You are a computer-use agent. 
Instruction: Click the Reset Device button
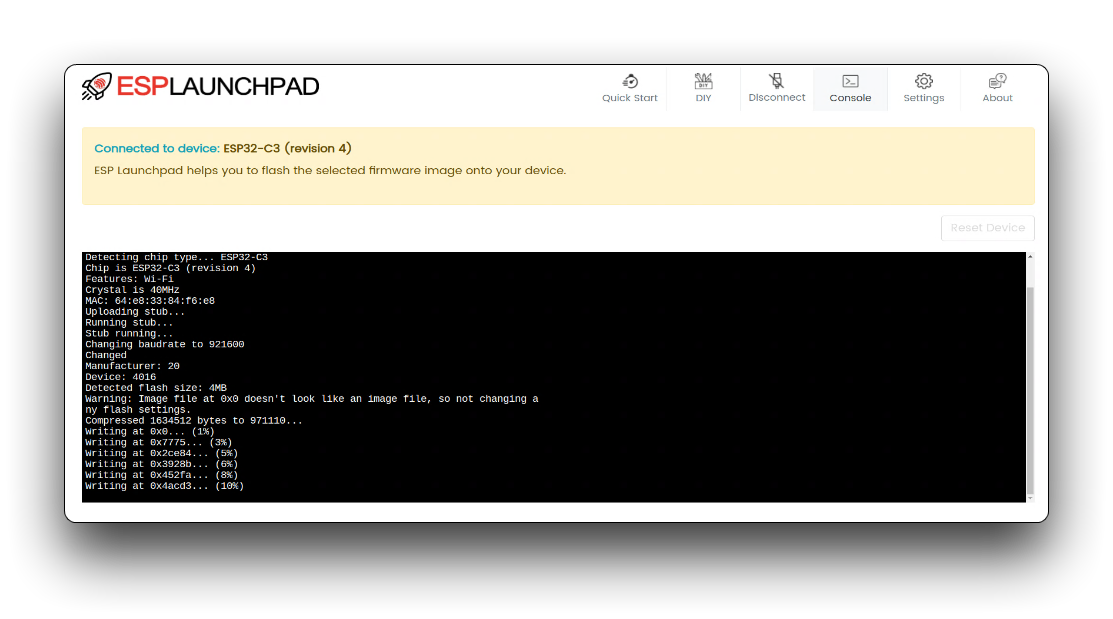point(987,228)
